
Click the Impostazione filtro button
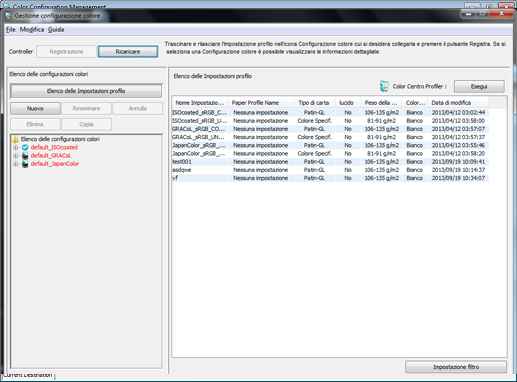(x=456, y=367)
